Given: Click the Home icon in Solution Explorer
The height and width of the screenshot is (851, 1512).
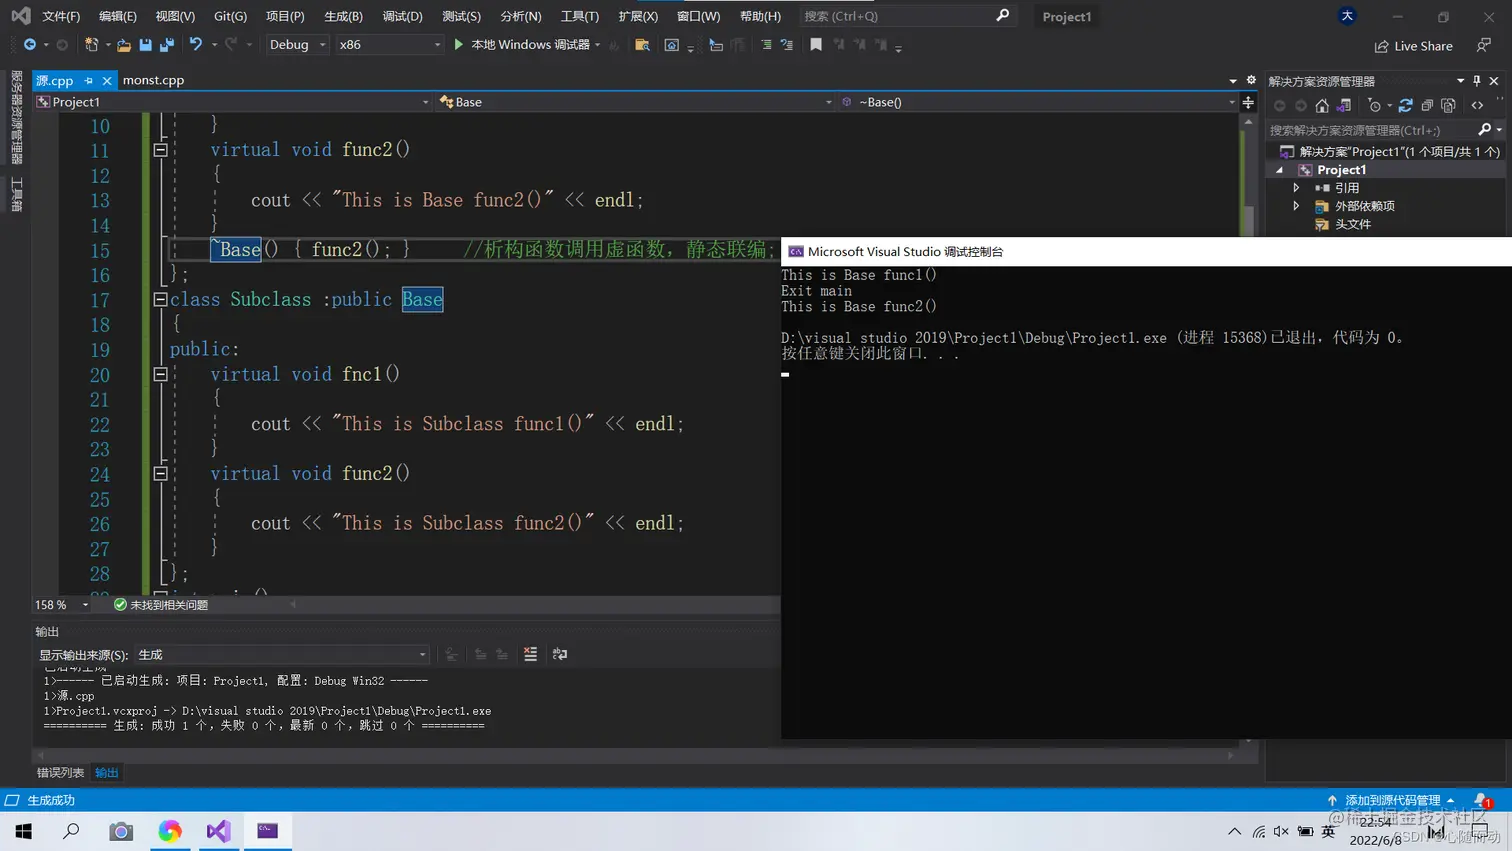Looking at the screenshot, I should pyautogui.click(x=1322, y=105).
